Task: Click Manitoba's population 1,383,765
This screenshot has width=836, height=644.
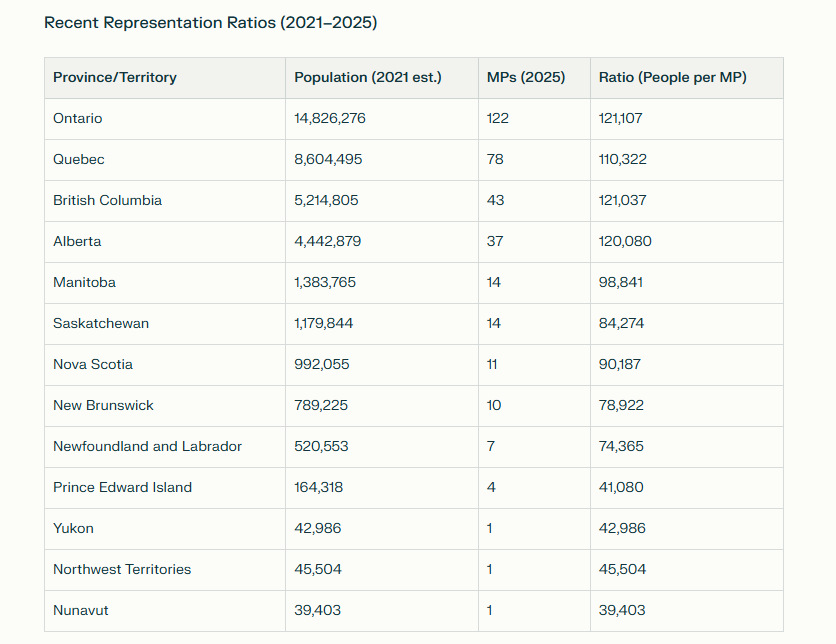Action: tap(325, 283)
